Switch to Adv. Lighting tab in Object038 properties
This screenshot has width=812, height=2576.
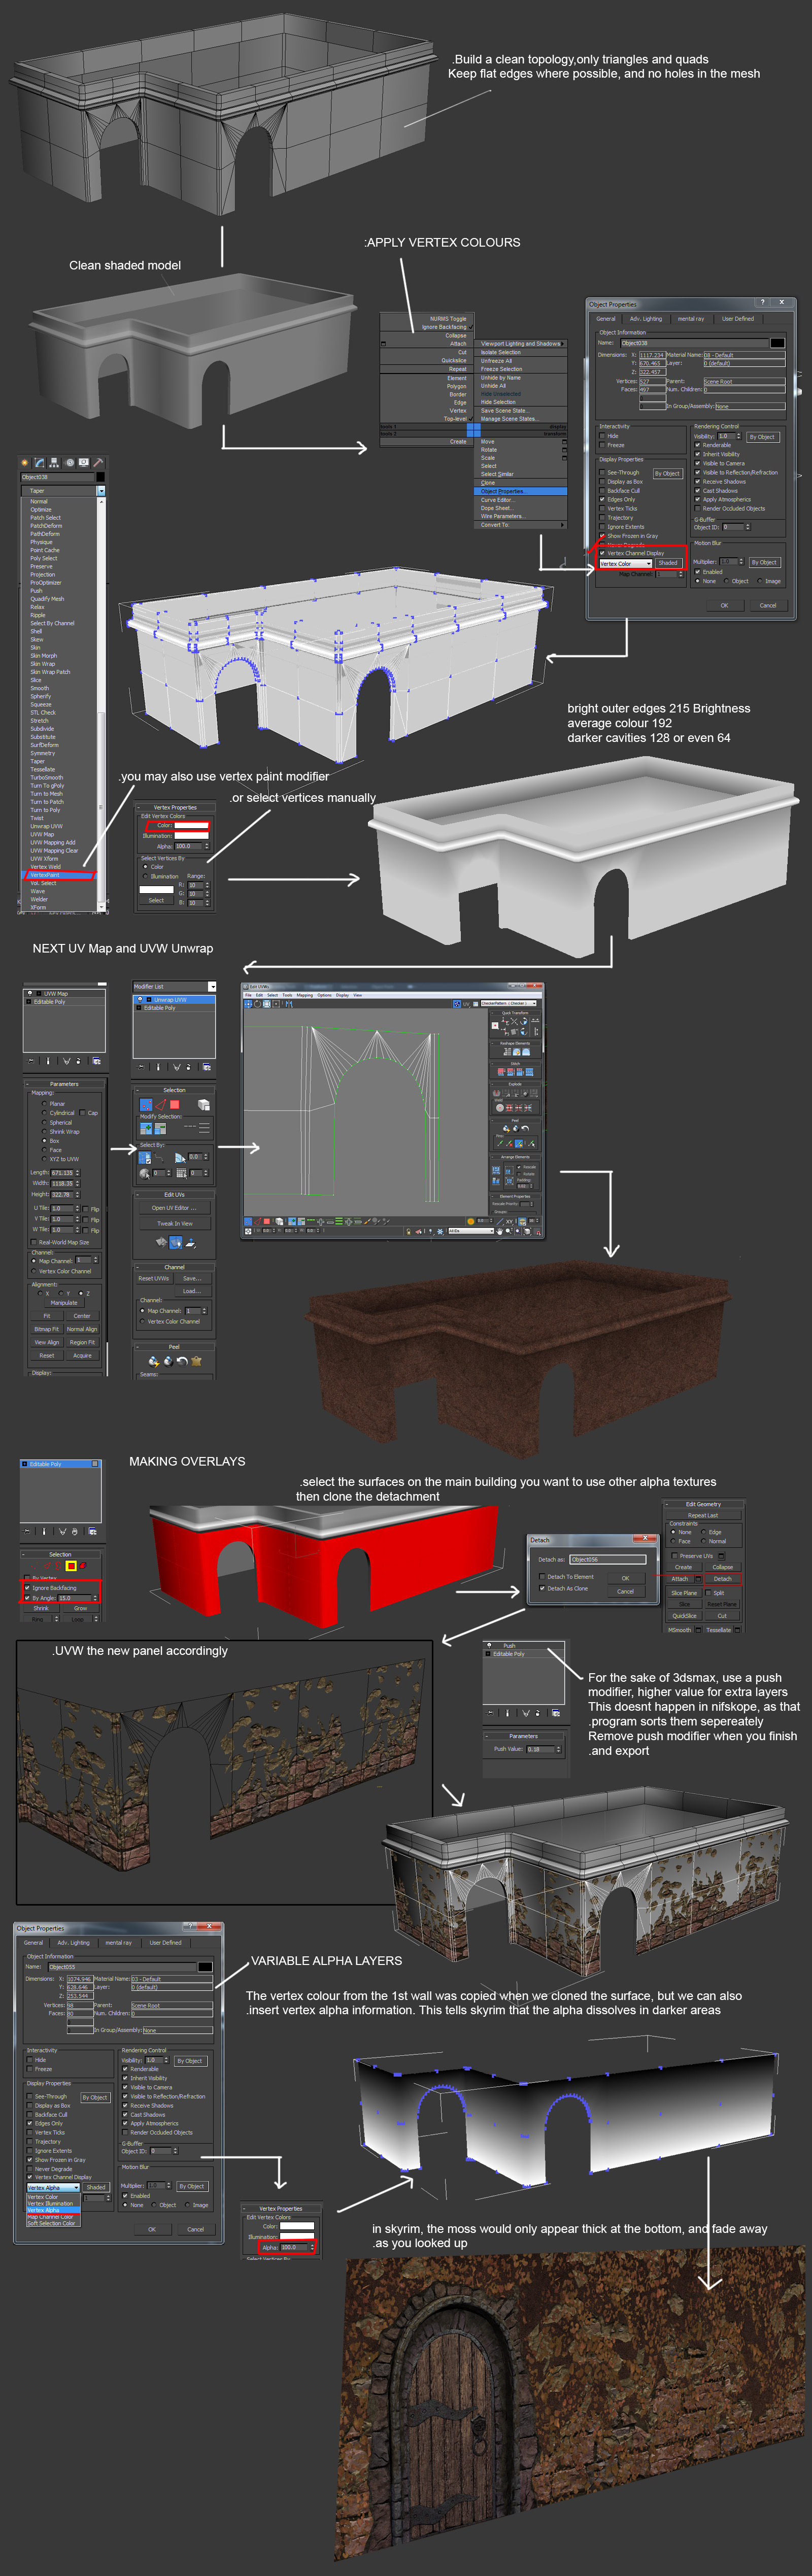646,319
